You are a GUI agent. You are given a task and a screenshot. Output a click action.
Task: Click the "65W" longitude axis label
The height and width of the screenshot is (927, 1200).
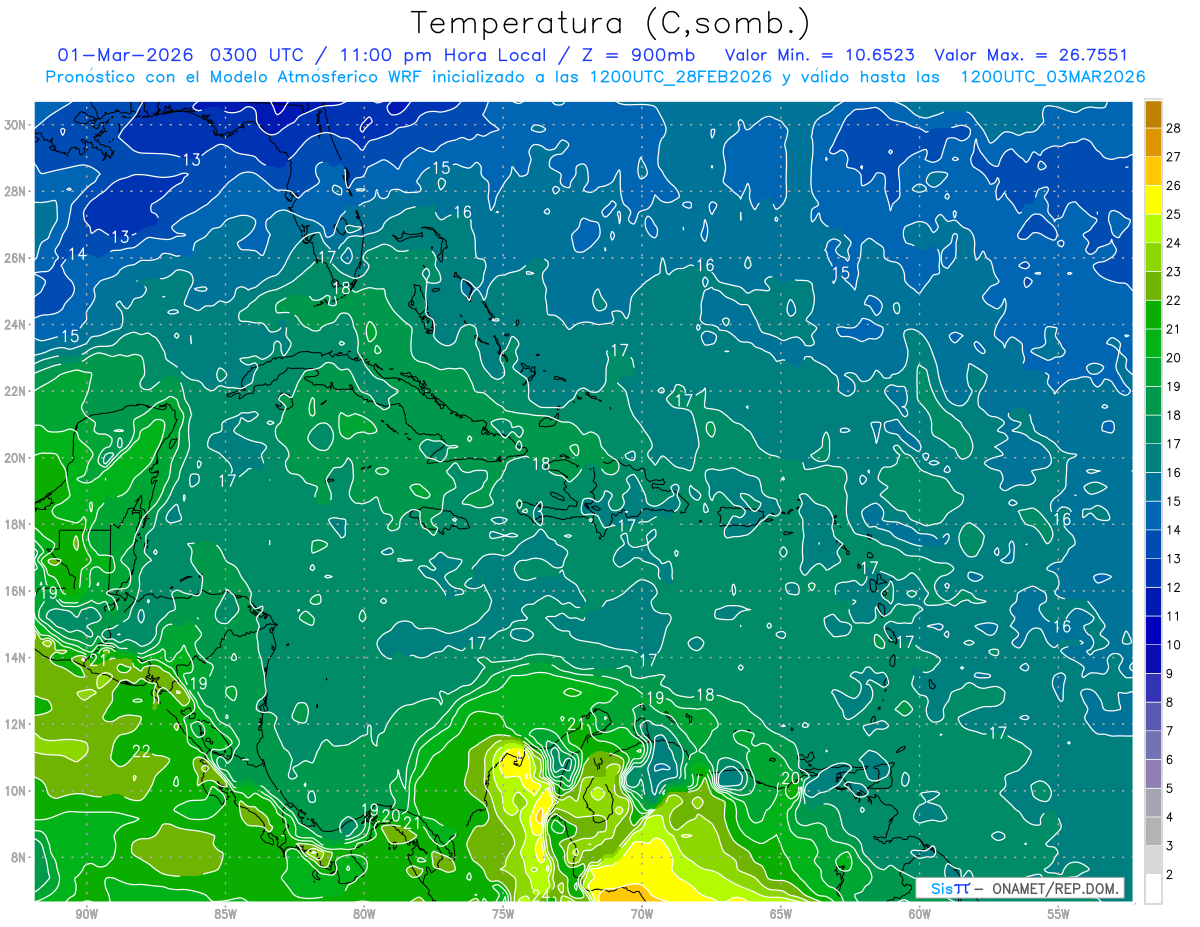(781, 914)
